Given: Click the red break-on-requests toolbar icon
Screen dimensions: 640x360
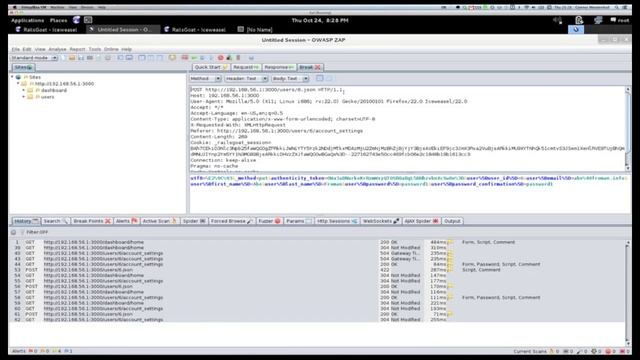Looking at the screenshot, I should [x=185, y=58].
